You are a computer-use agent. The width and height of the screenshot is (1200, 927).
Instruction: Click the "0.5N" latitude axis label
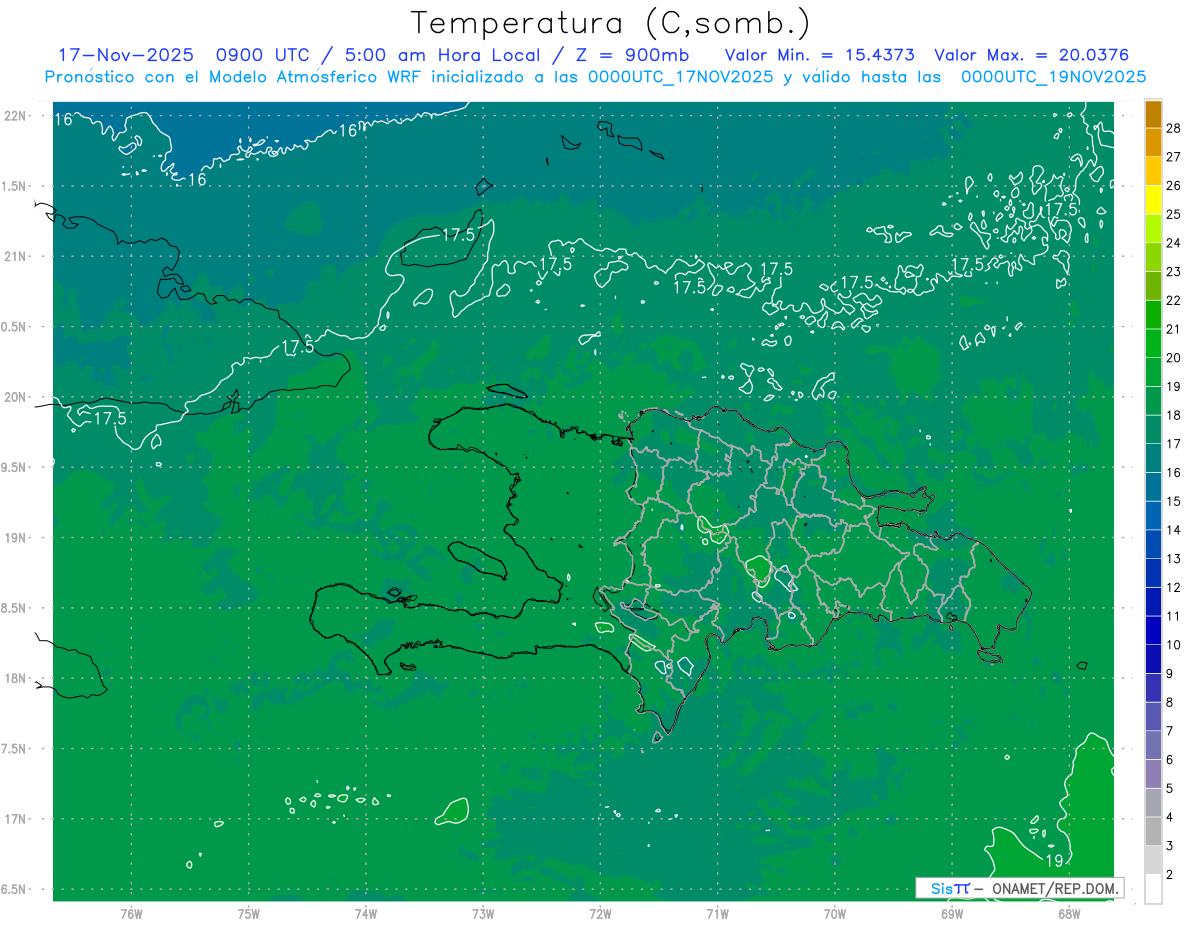[x=14, y=327]
